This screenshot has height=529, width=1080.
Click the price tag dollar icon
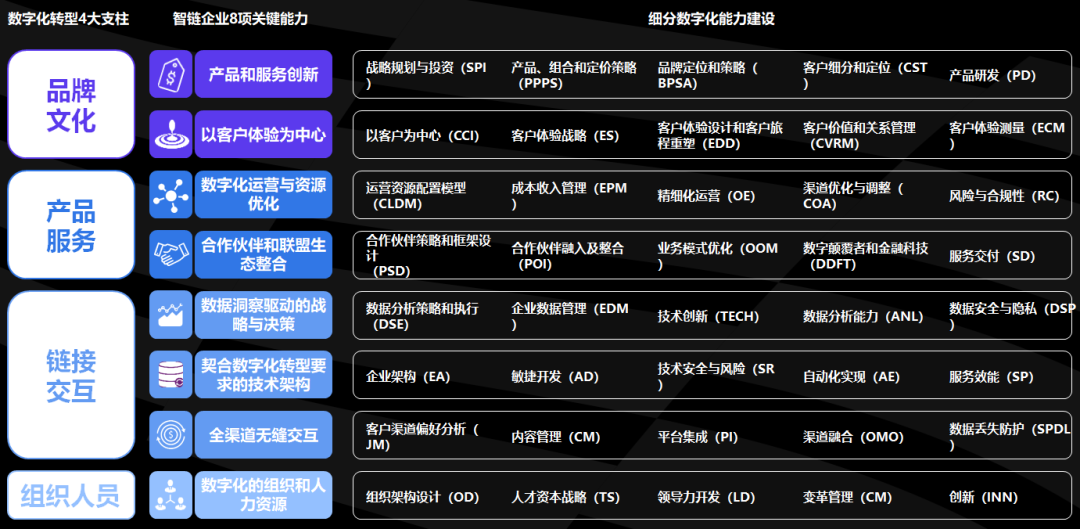tap(170, 75)
